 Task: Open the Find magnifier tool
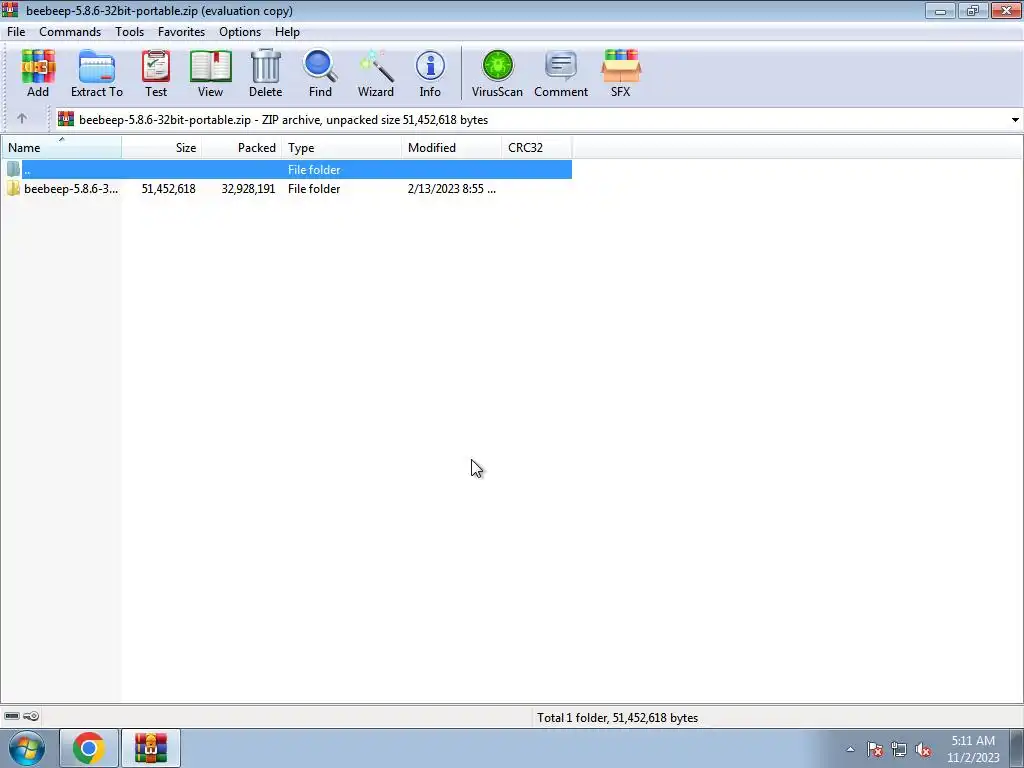pos(320,73)
